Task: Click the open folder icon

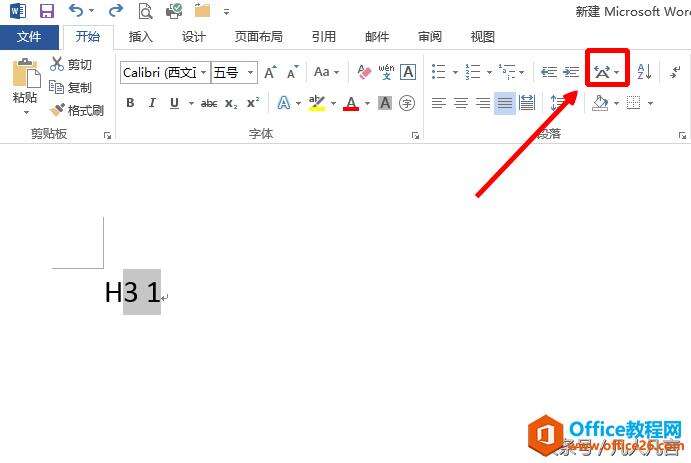Action: click(202, 11)
